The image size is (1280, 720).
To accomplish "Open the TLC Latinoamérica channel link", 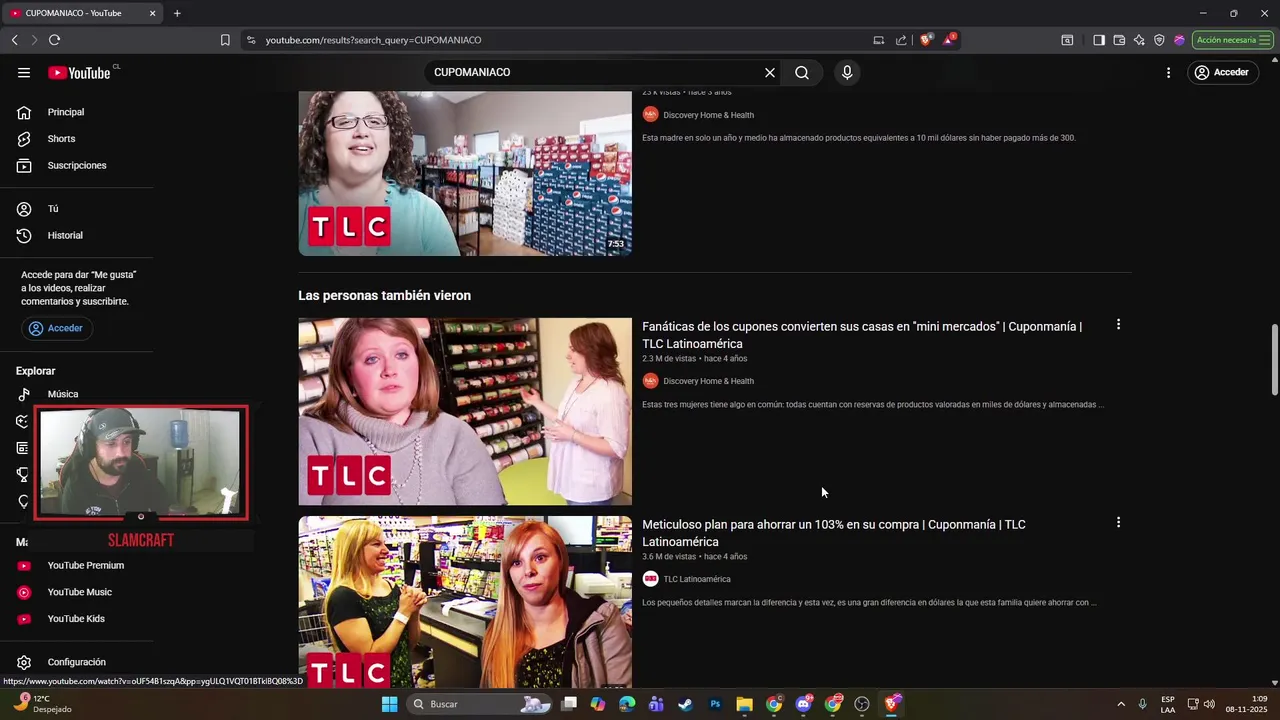I will (x=697, y=579).
